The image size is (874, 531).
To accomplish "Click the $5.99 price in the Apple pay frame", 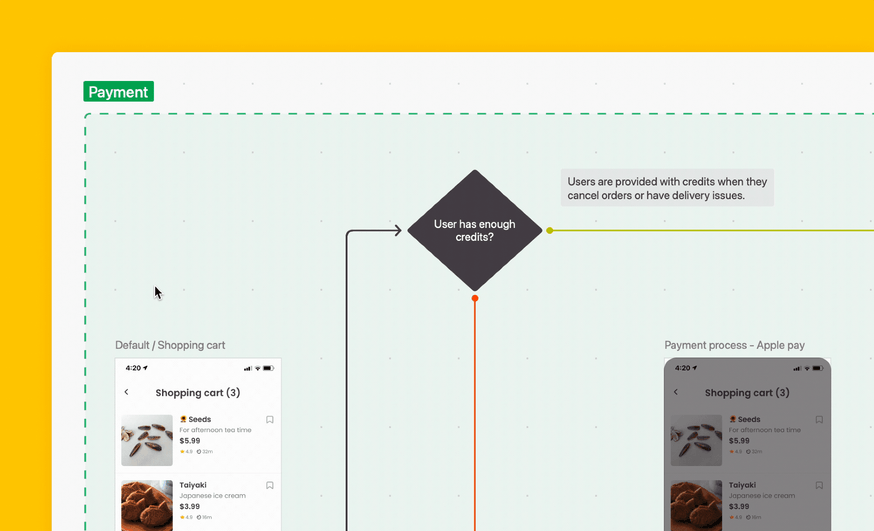I will point(739,441).
